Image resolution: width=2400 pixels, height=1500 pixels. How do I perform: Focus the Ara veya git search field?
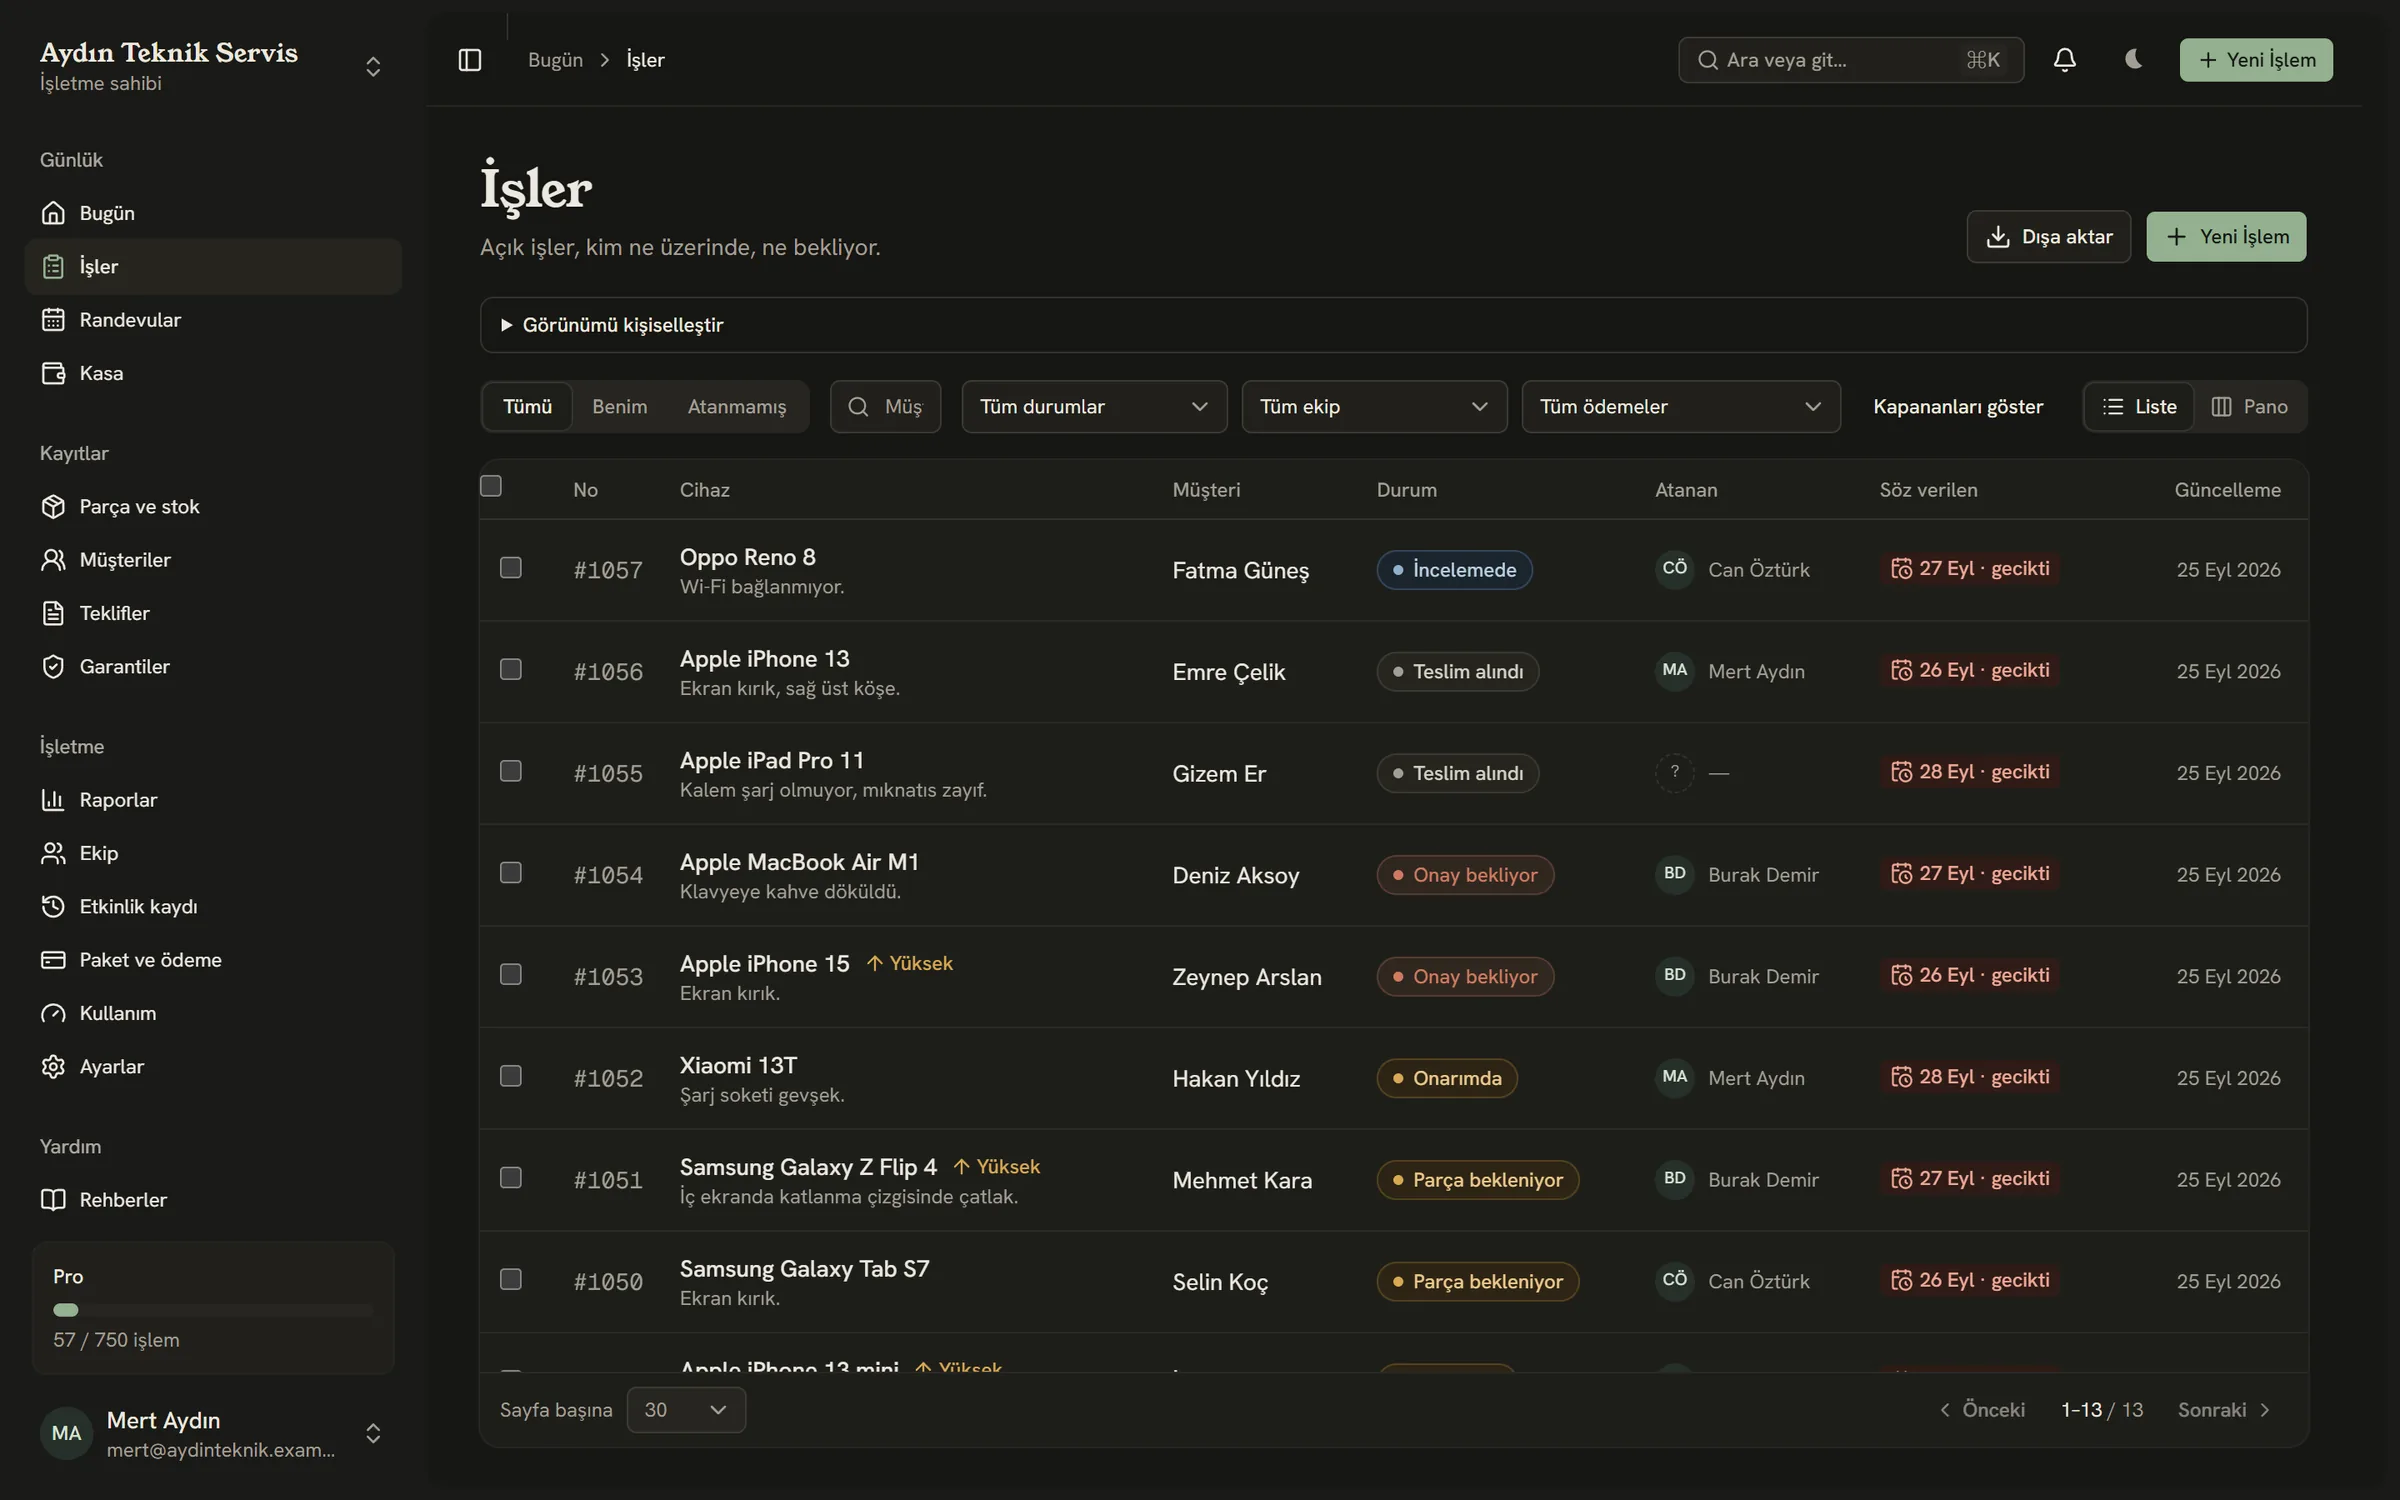(x=1851, y=60)
